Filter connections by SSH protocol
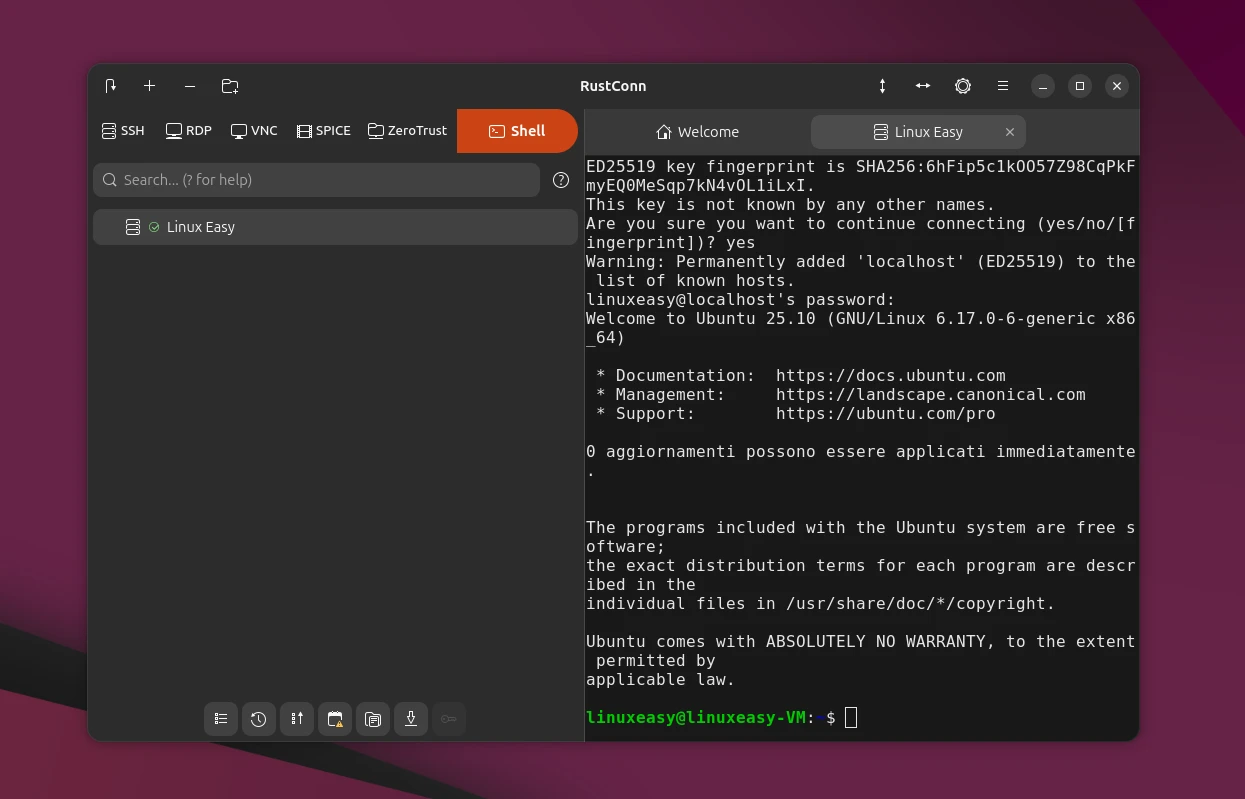1245x799 pixels. tap(123, 131)
